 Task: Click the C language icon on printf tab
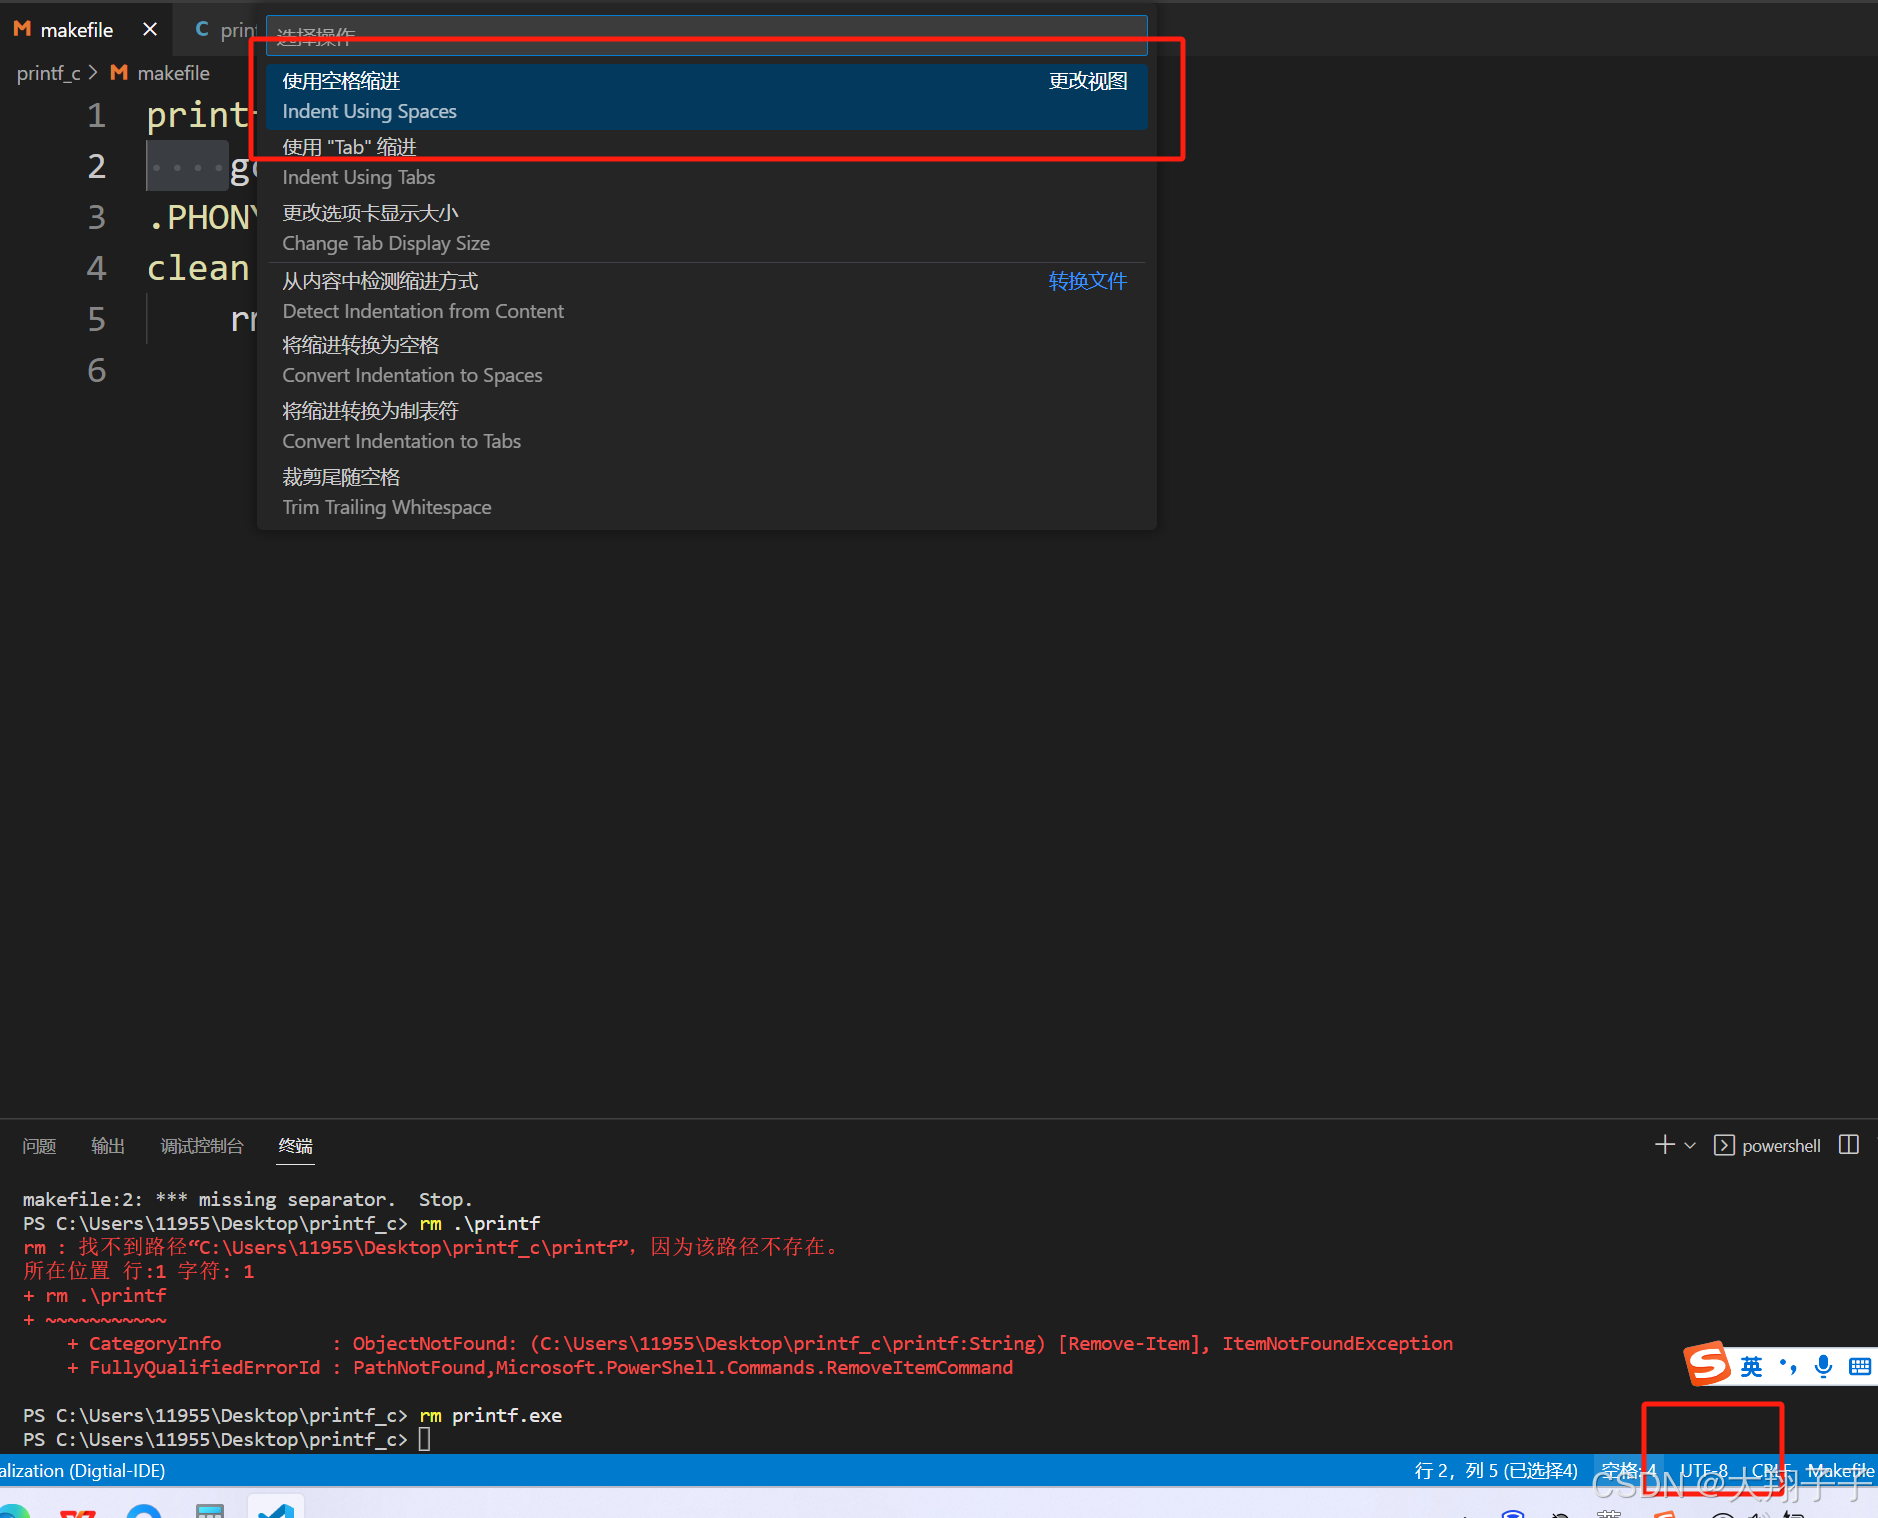pos(201,30)
